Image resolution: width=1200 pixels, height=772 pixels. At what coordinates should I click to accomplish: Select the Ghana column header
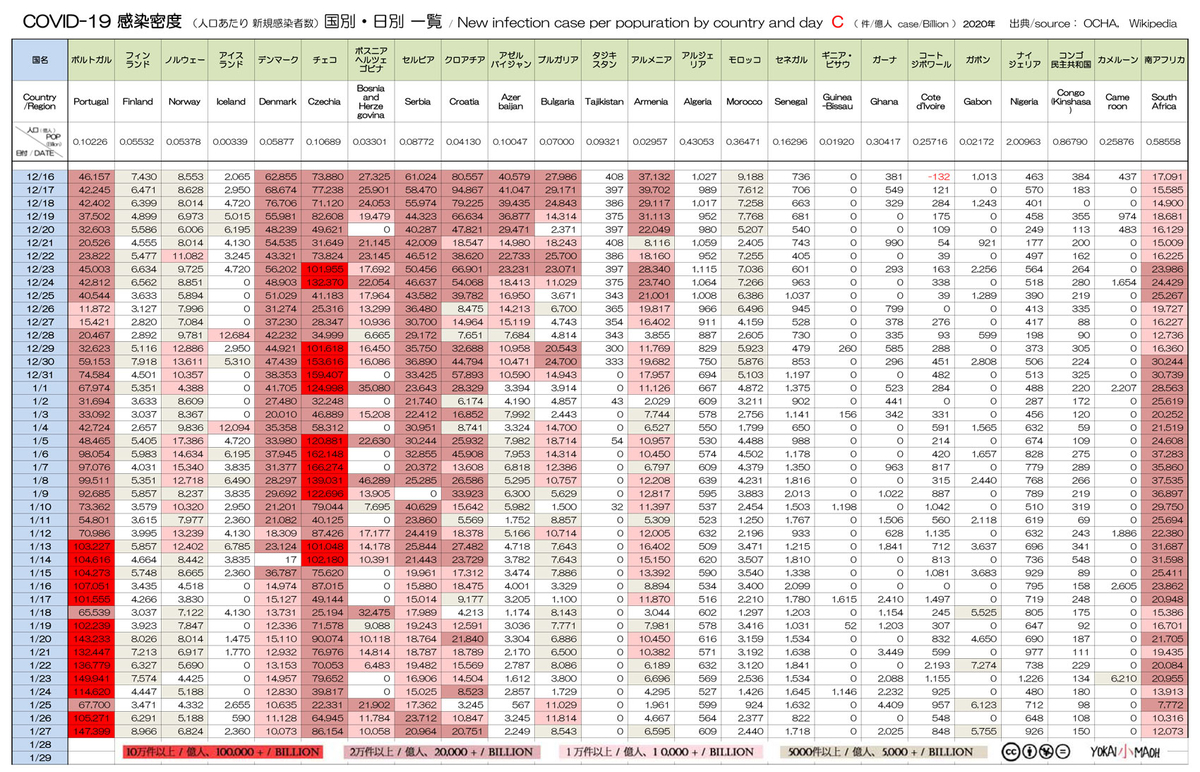click(x=884, y=101)
